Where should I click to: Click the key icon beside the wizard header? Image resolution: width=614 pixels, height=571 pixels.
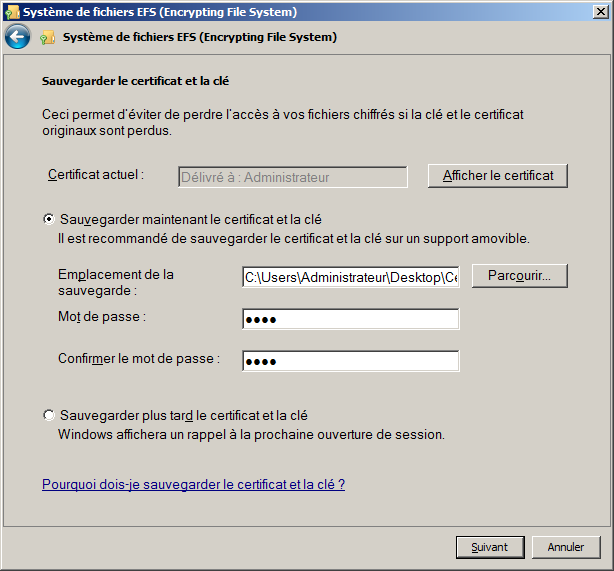tap(48, 38)
